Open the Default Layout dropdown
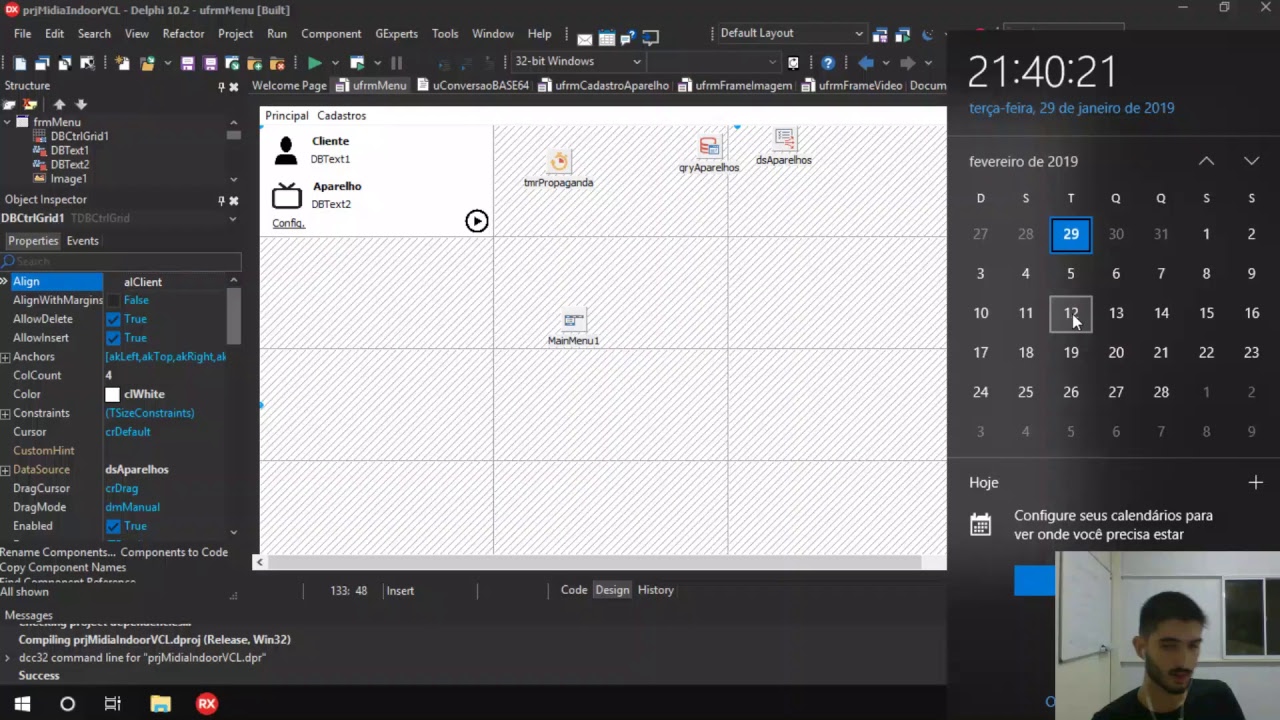The width and height of the screenshot is (1280, 720). (x=791, y=33)
